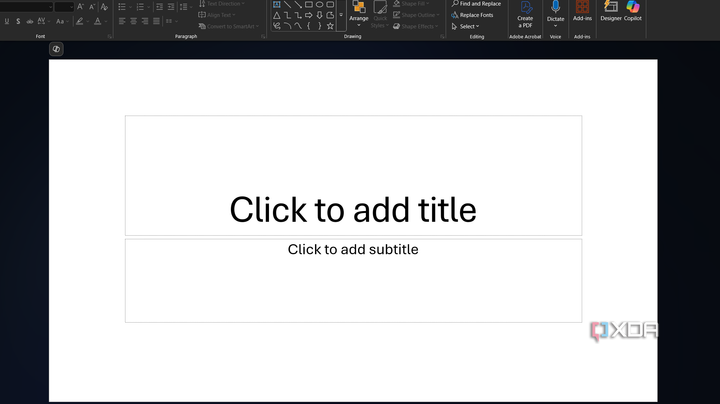Select the Elbow Connector shape
Viewport: 720px width, 404px height.
tap(287, 15)
